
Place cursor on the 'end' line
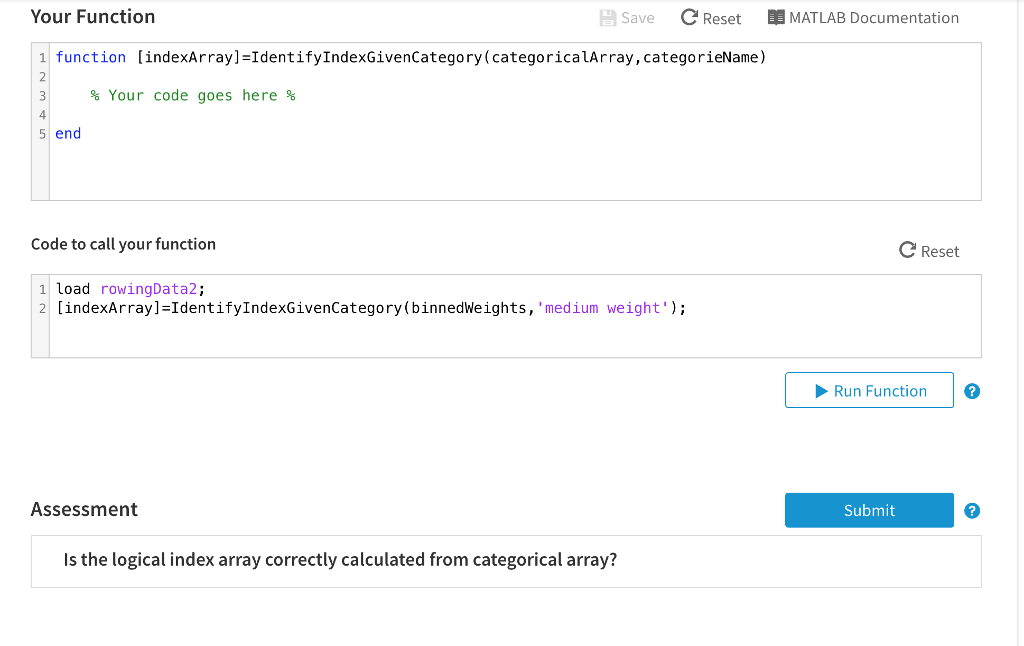68,133
